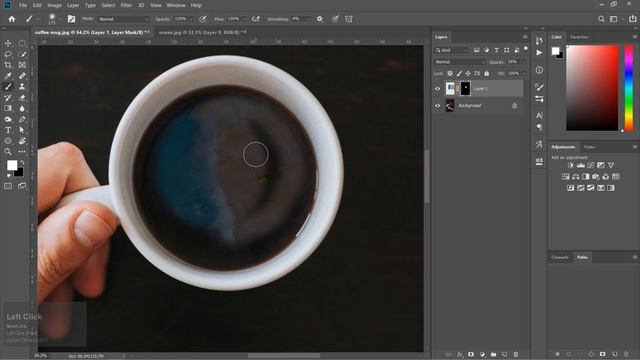Switch to the Styles tab
Screen dimensions: 640x360
coord(589,147)
